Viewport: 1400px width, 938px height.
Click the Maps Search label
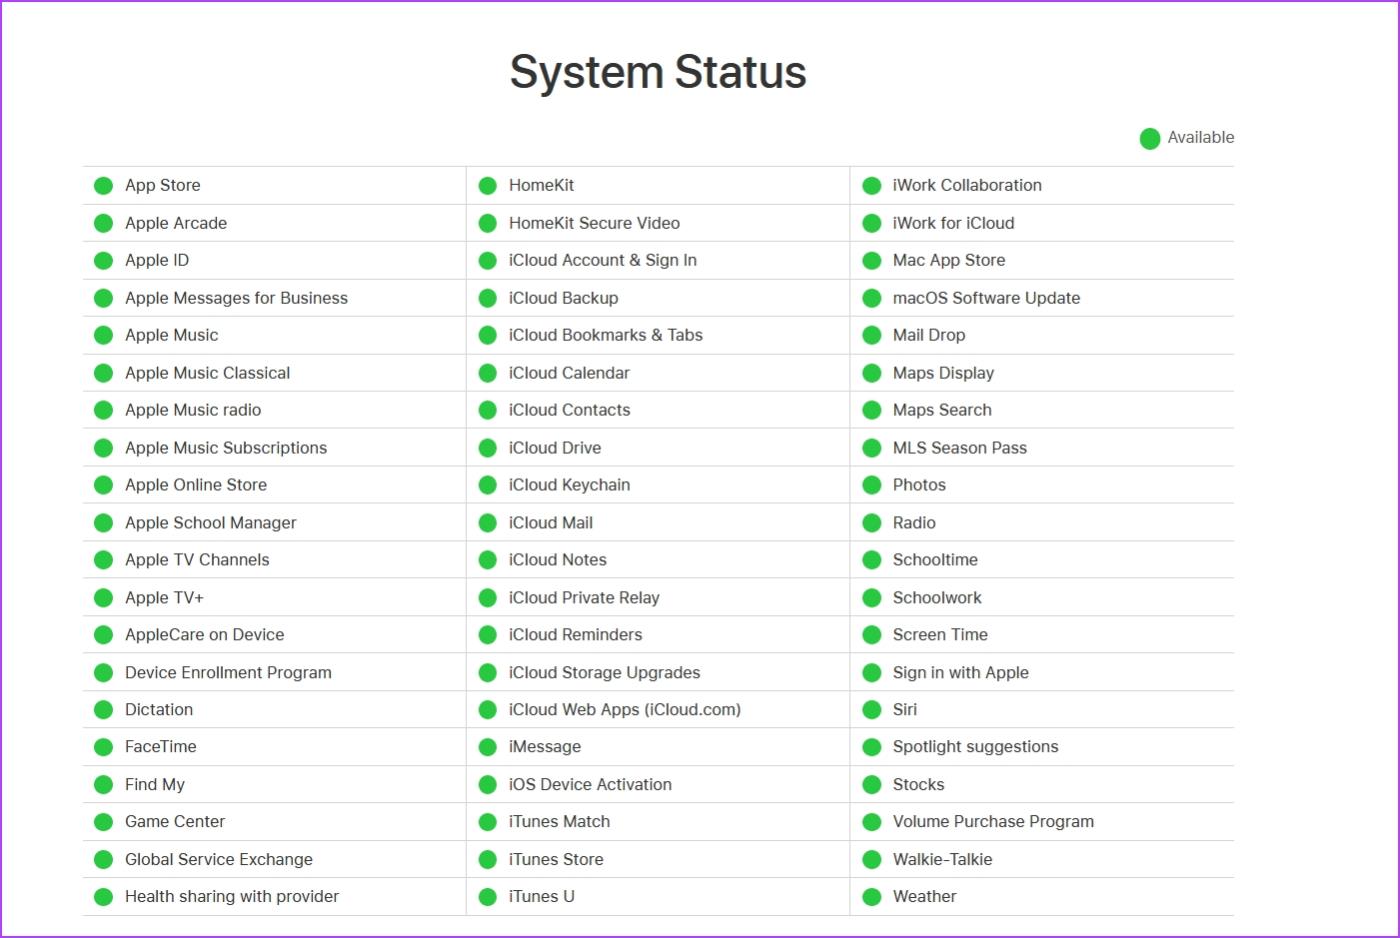942,410
